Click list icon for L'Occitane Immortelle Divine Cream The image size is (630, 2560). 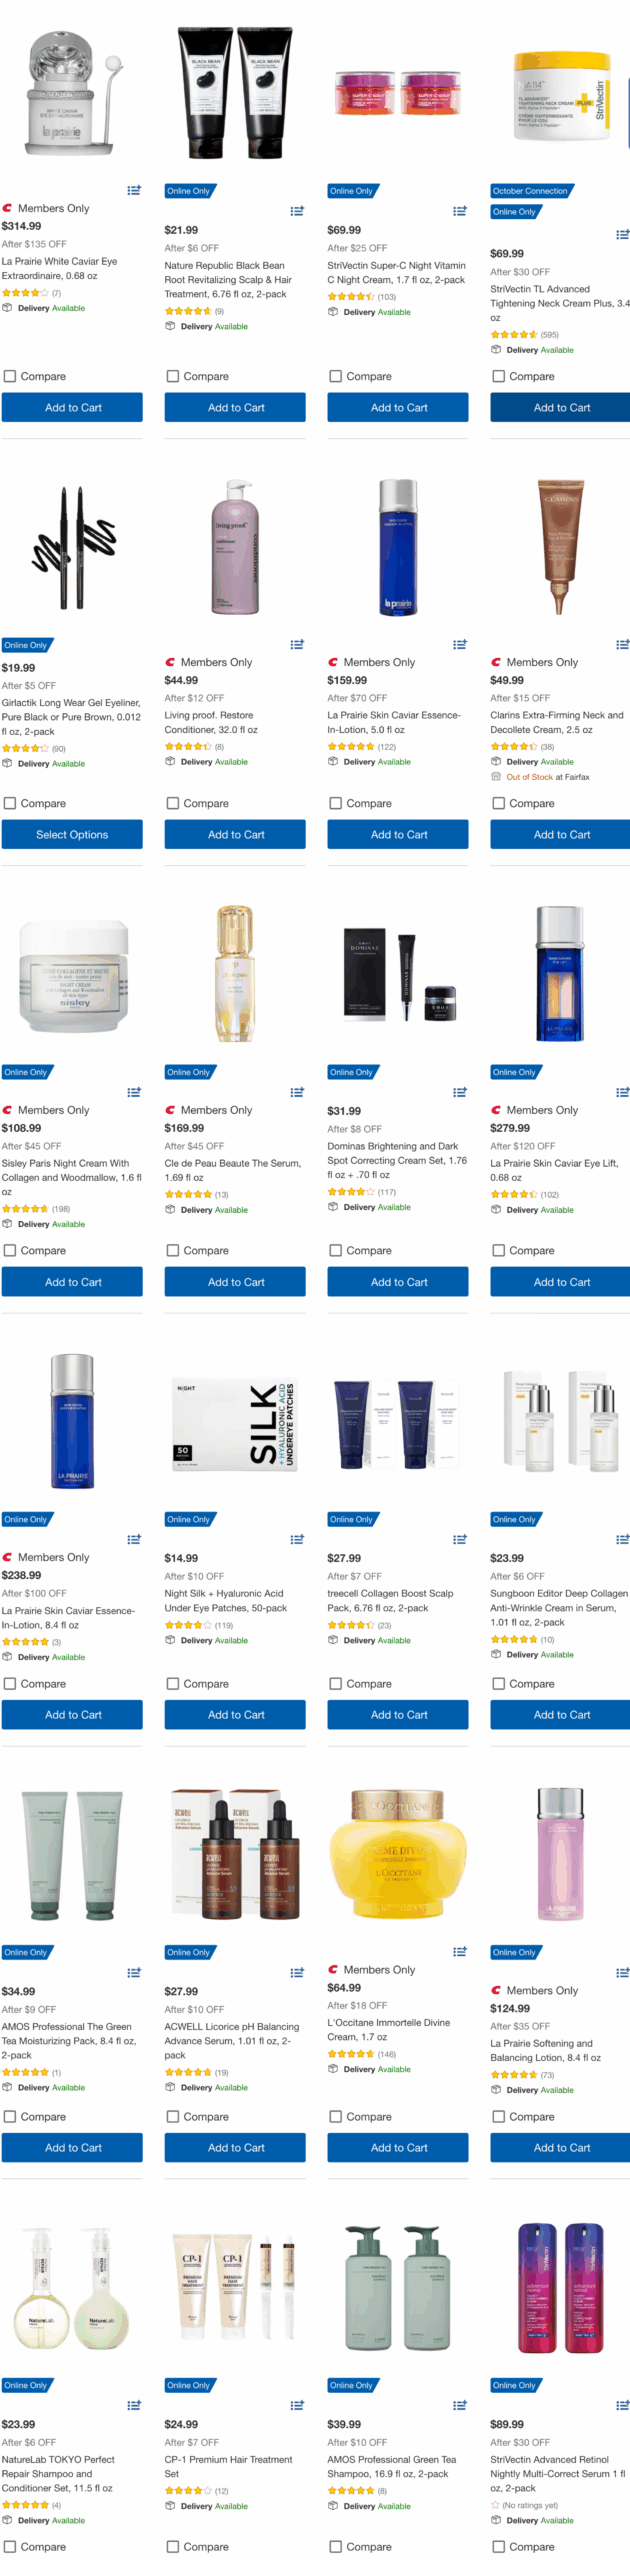point(460,1951)
